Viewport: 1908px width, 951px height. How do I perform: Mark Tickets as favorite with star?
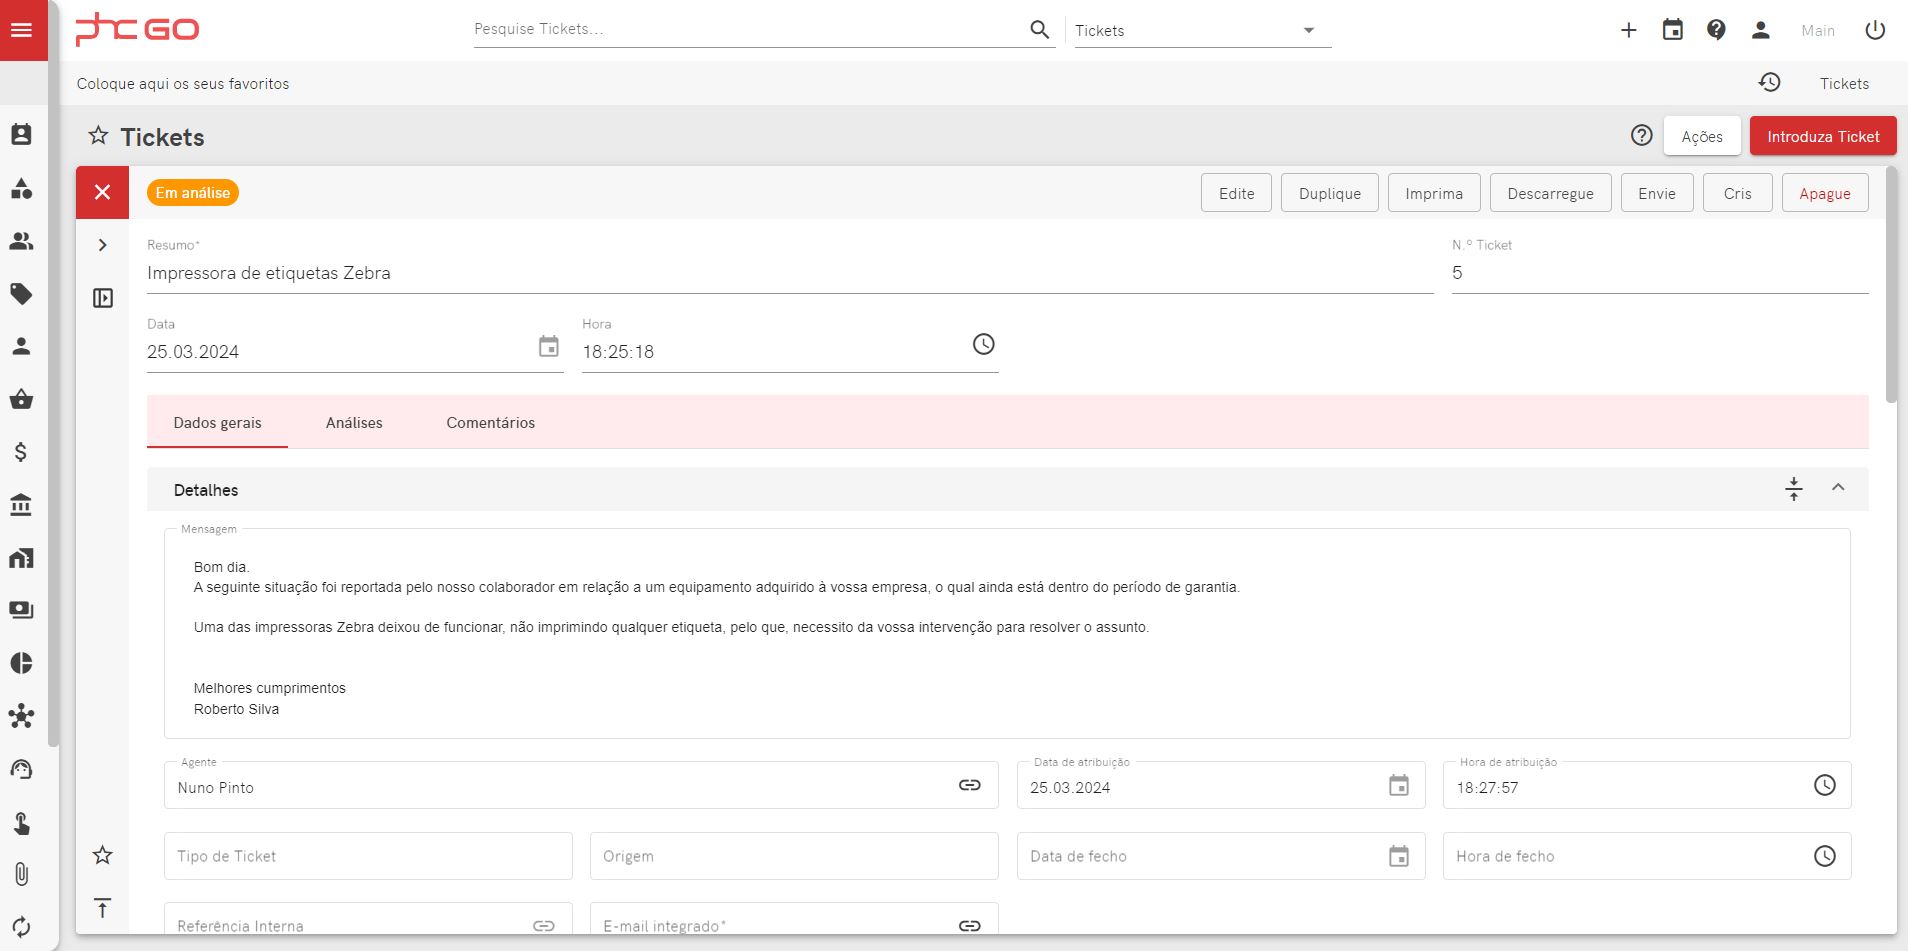(x=98, y=136)
